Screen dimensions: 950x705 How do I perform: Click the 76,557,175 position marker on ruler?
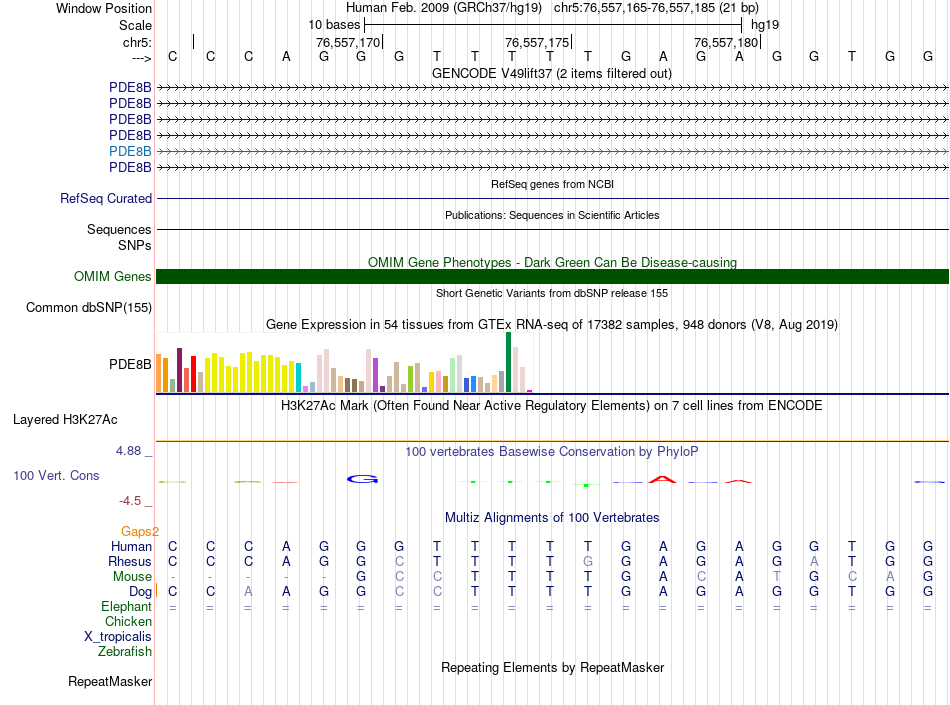click(540, 43)
